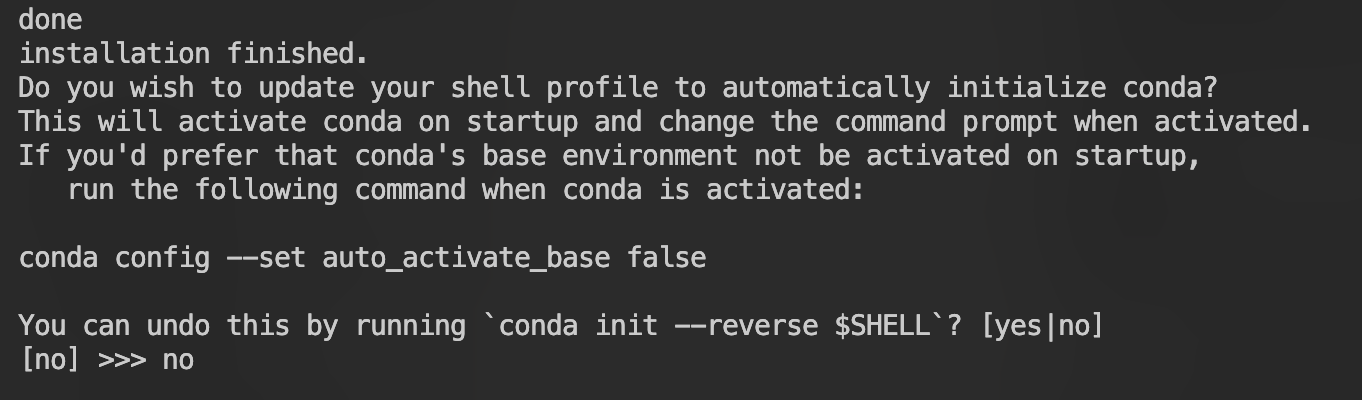1362x400 pixels.
Task: Click the "$SHELL" variable text
Action: tap(882, 326)
